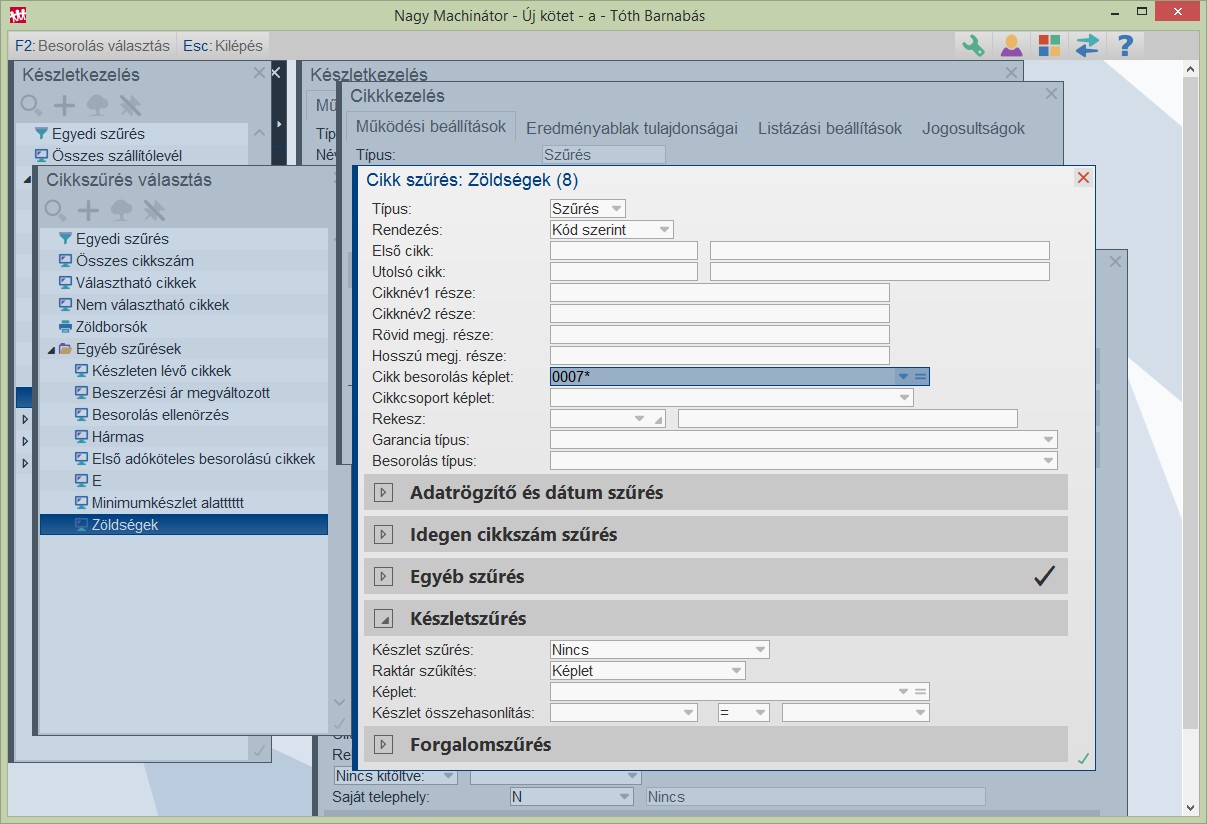
Task: Switch to the Jogosultságok tab
Action: coord(973,128)
